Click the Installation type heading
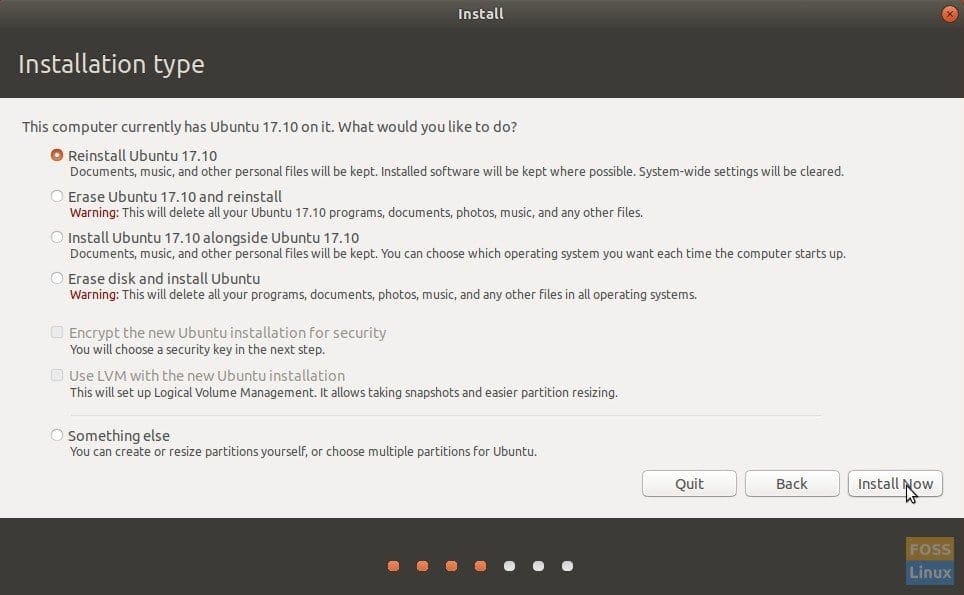 [111, 64]
